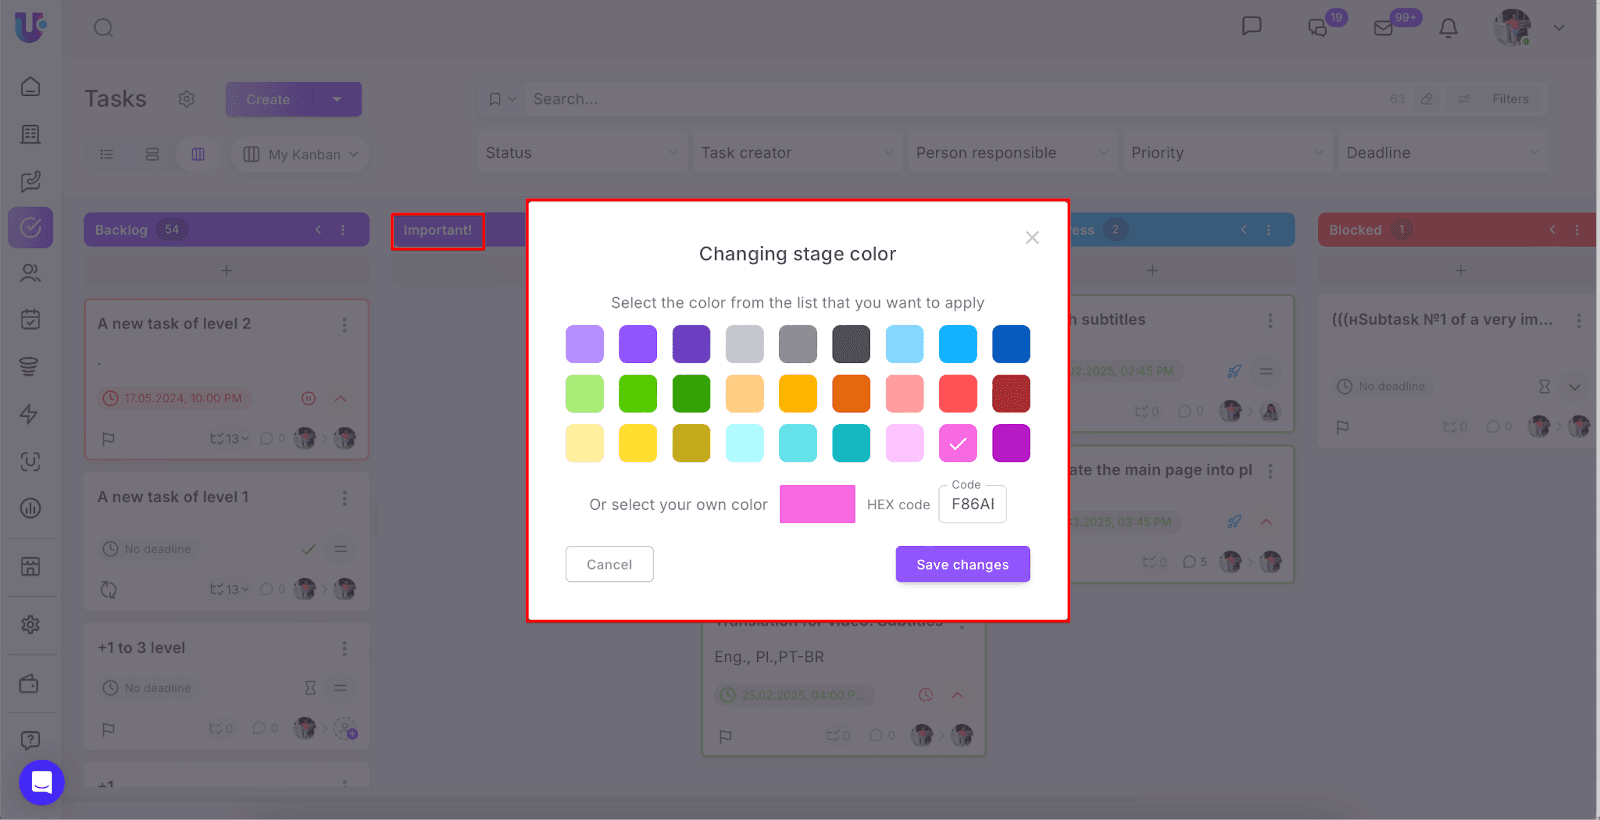Click Save changes button

(x=962, y=564)
